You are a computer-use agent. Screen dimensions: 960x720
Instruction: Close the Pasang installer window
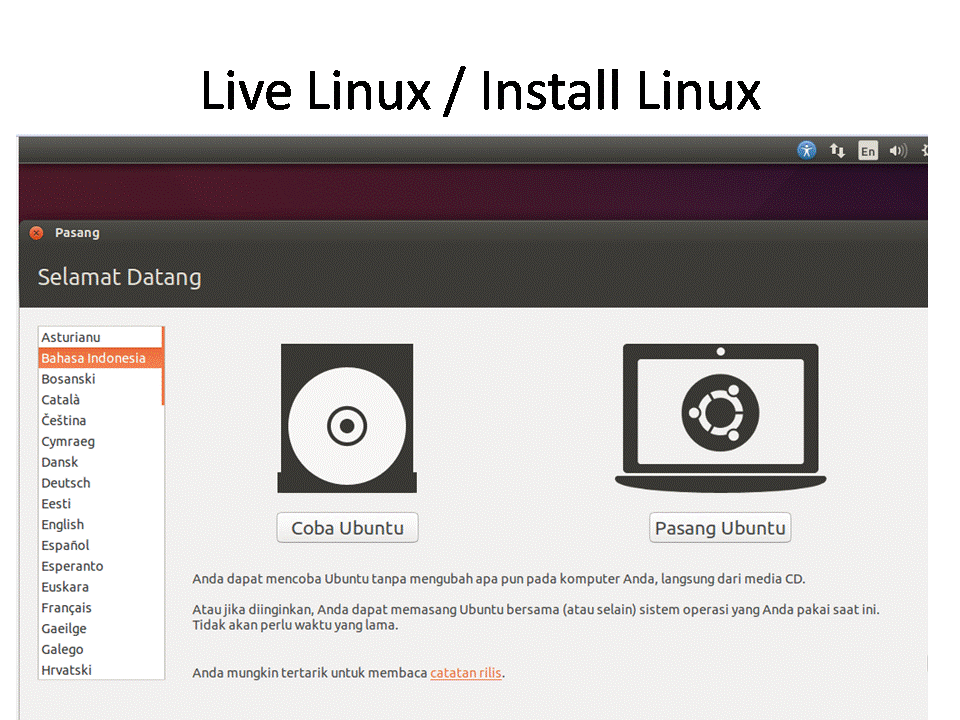click(37, 233)
